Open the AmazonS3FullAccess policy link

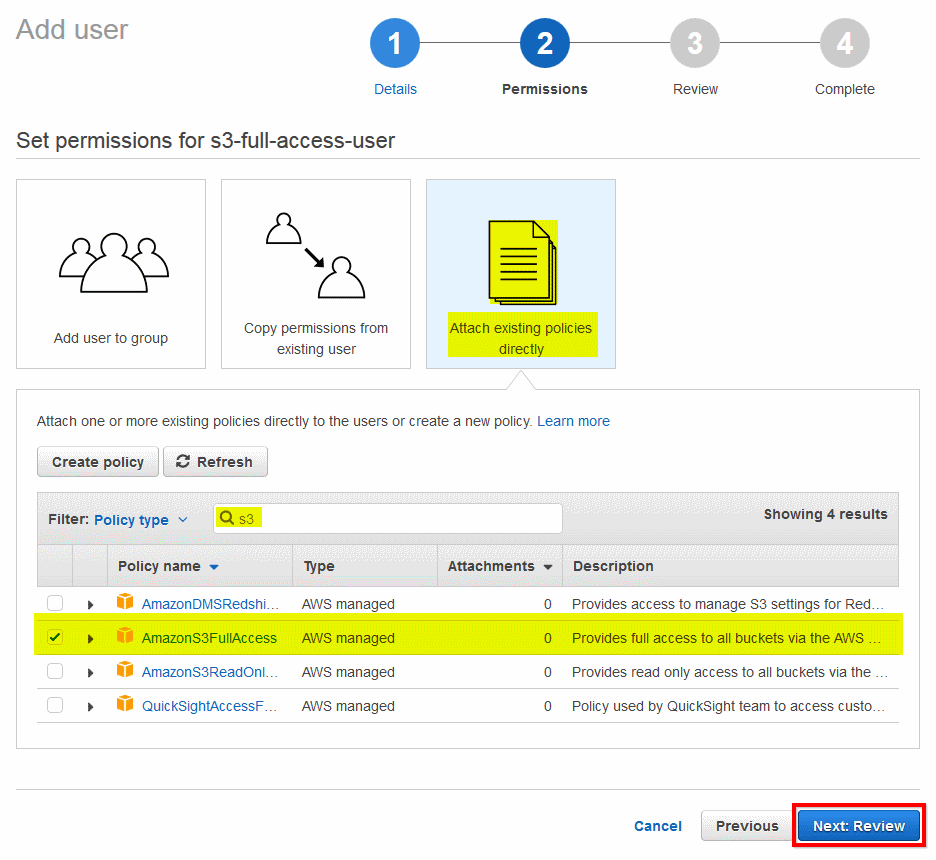(209, 638)
